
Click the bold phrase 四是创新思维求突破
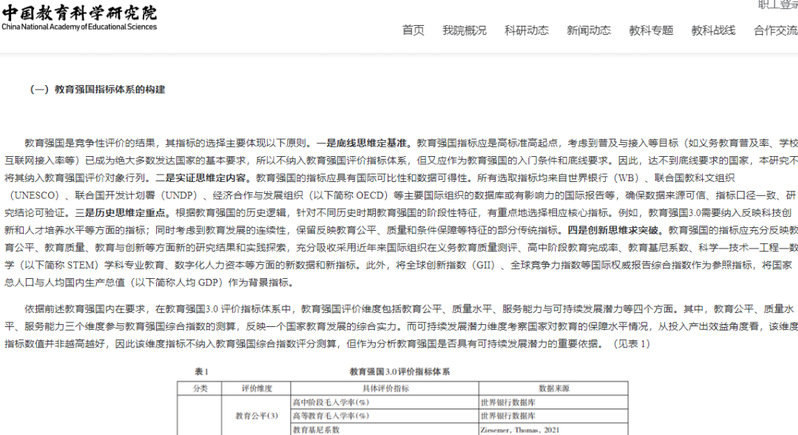pos(615,230)
